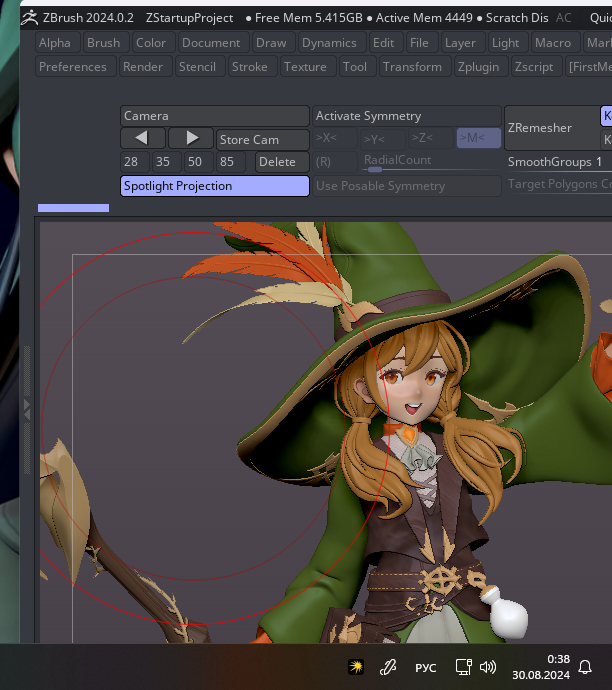The image size is (612, 690).
Task: Open the Layer menu
Action: pyautogui.click(x=461, y=43)
